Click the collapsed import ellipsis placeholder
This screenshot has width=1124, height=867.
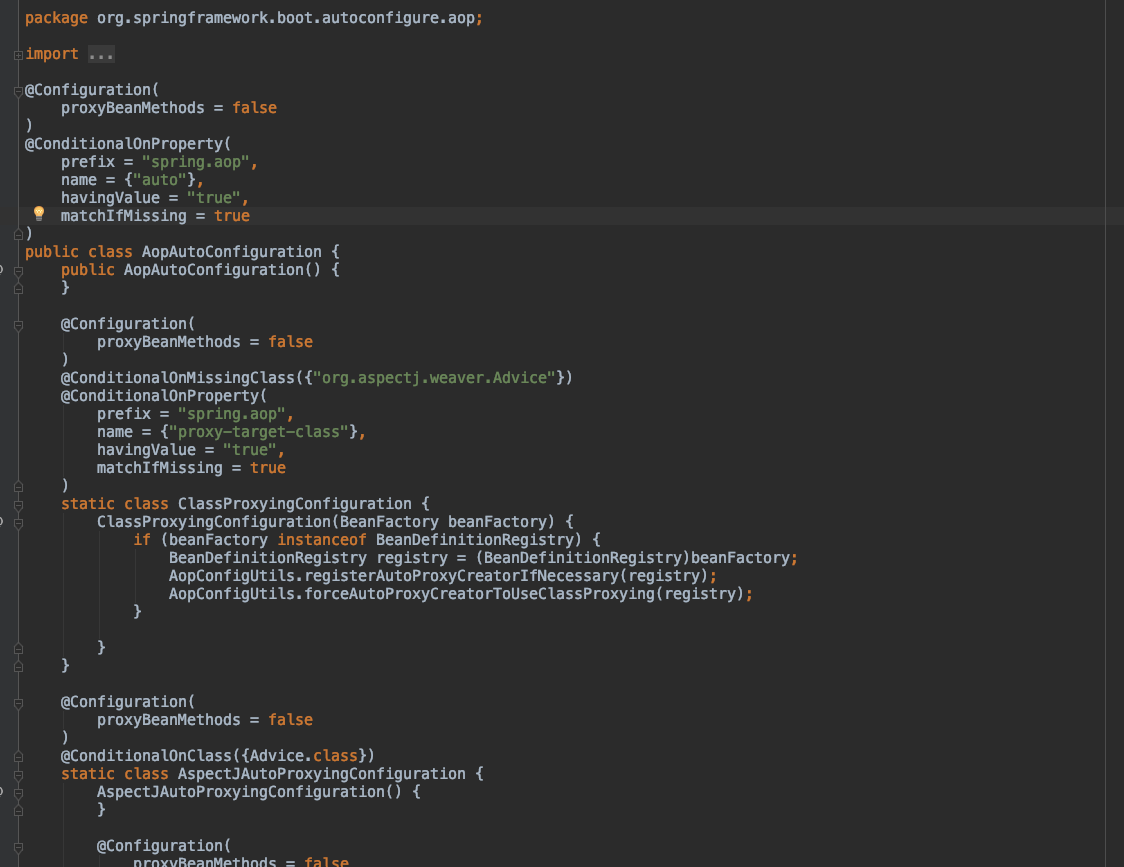point(101,54)
